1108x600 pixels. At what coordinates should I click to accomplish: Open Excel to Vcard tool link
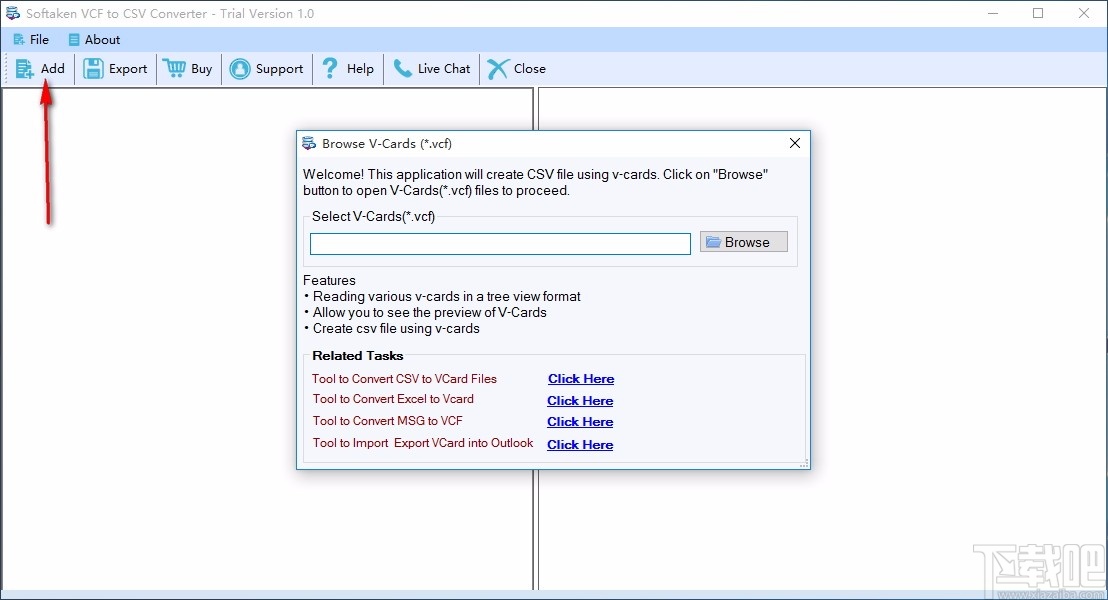pyautogui.click(x=580, y=400)
